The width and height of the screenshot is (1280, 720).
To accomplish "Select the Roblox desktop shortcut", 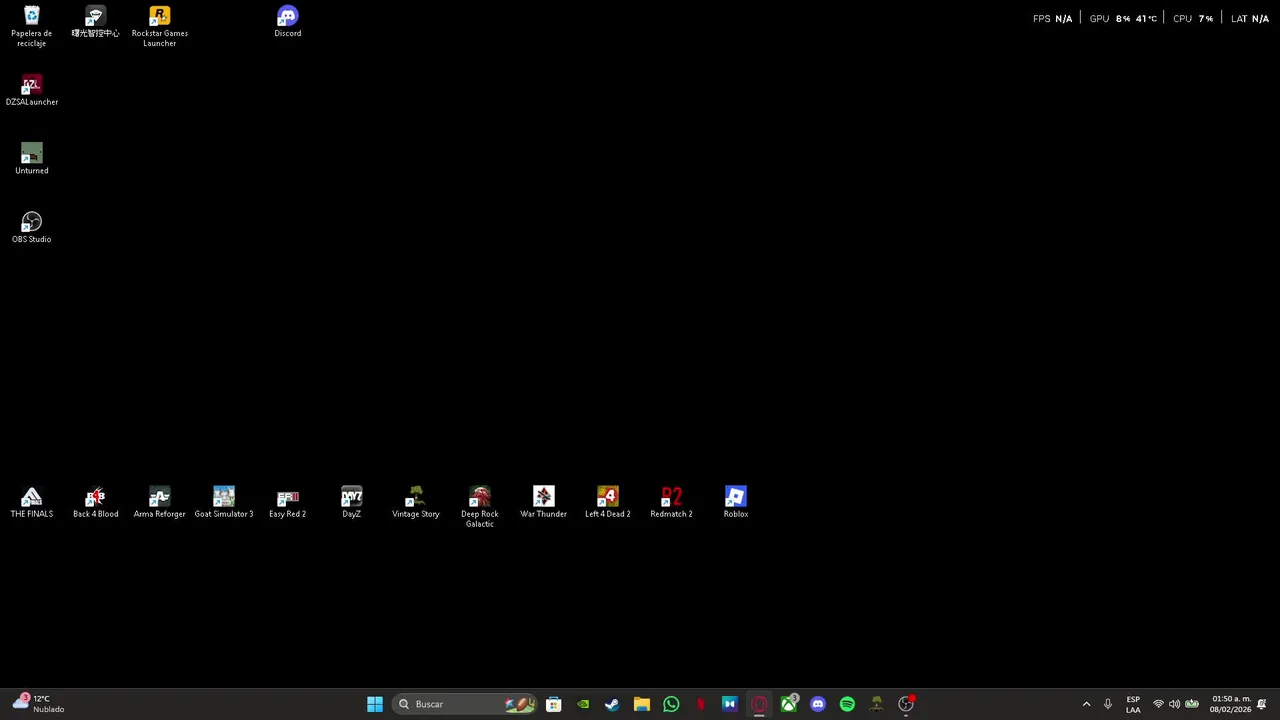I will (x=735, y=503).
